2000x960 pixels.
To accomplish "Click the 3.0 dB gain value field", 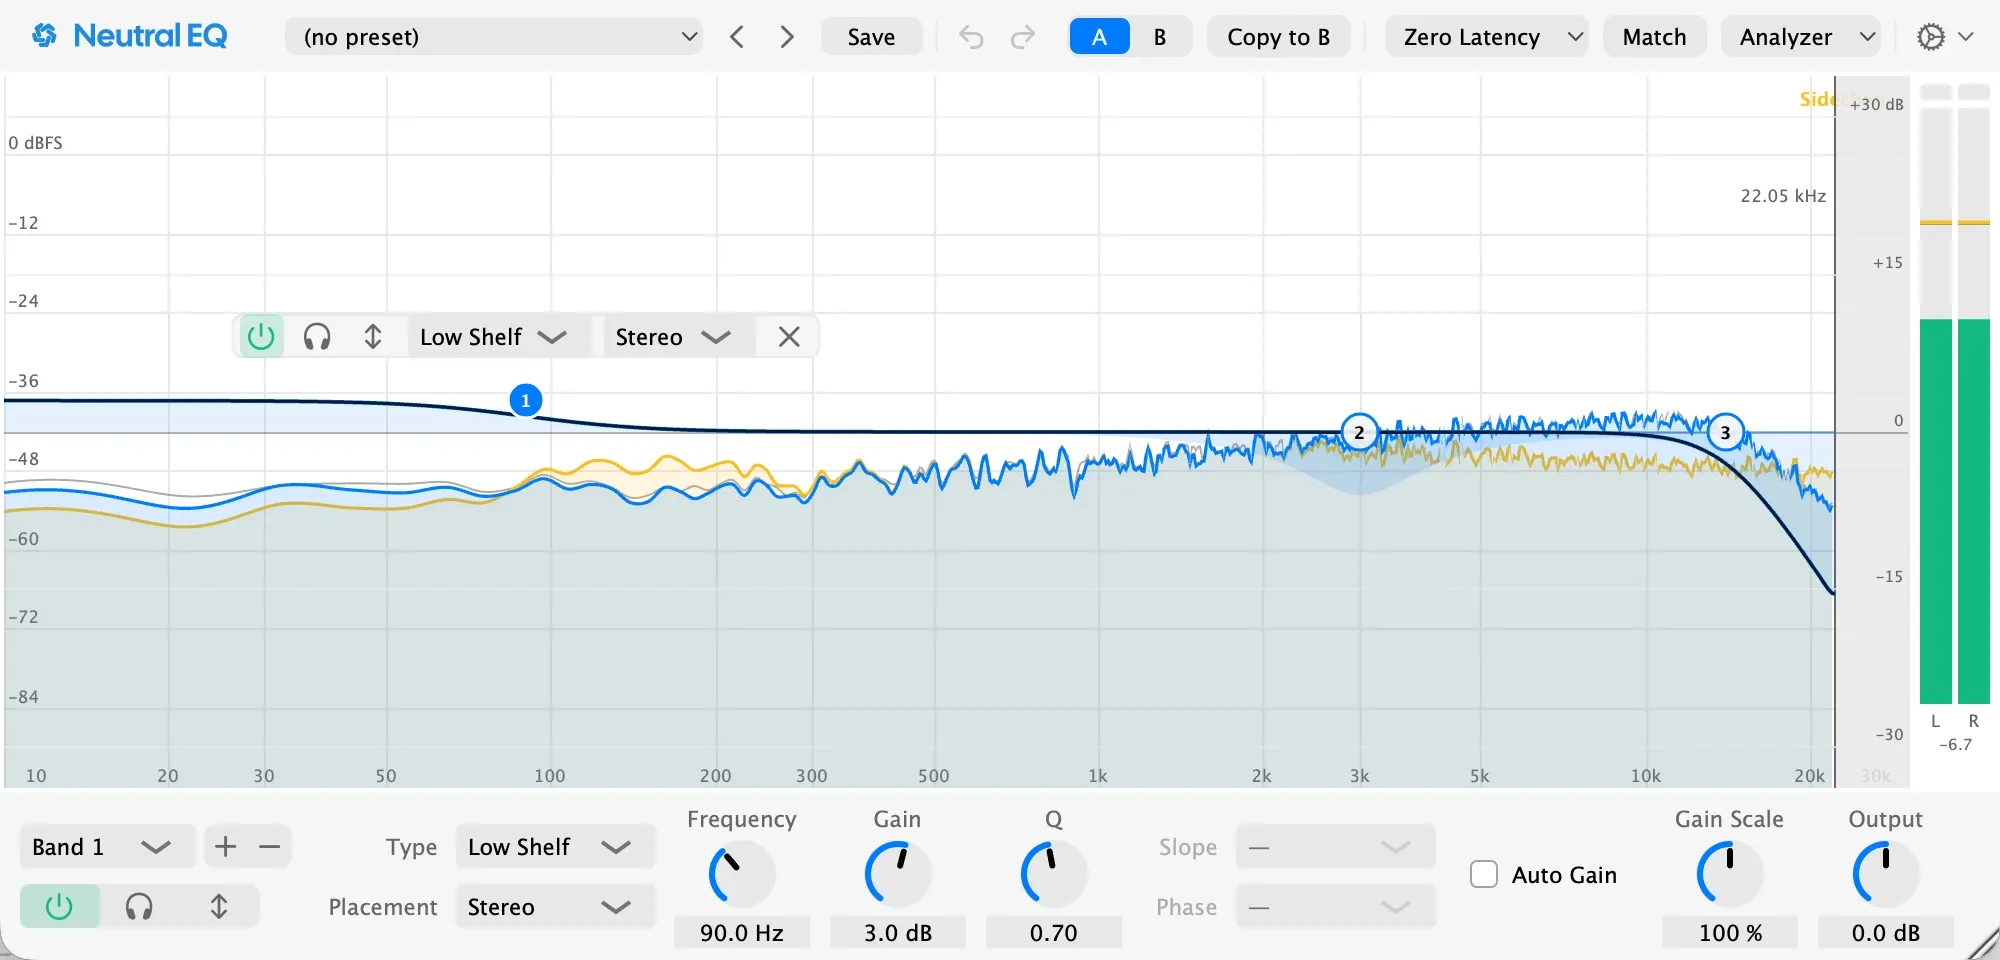I will 897,933.
